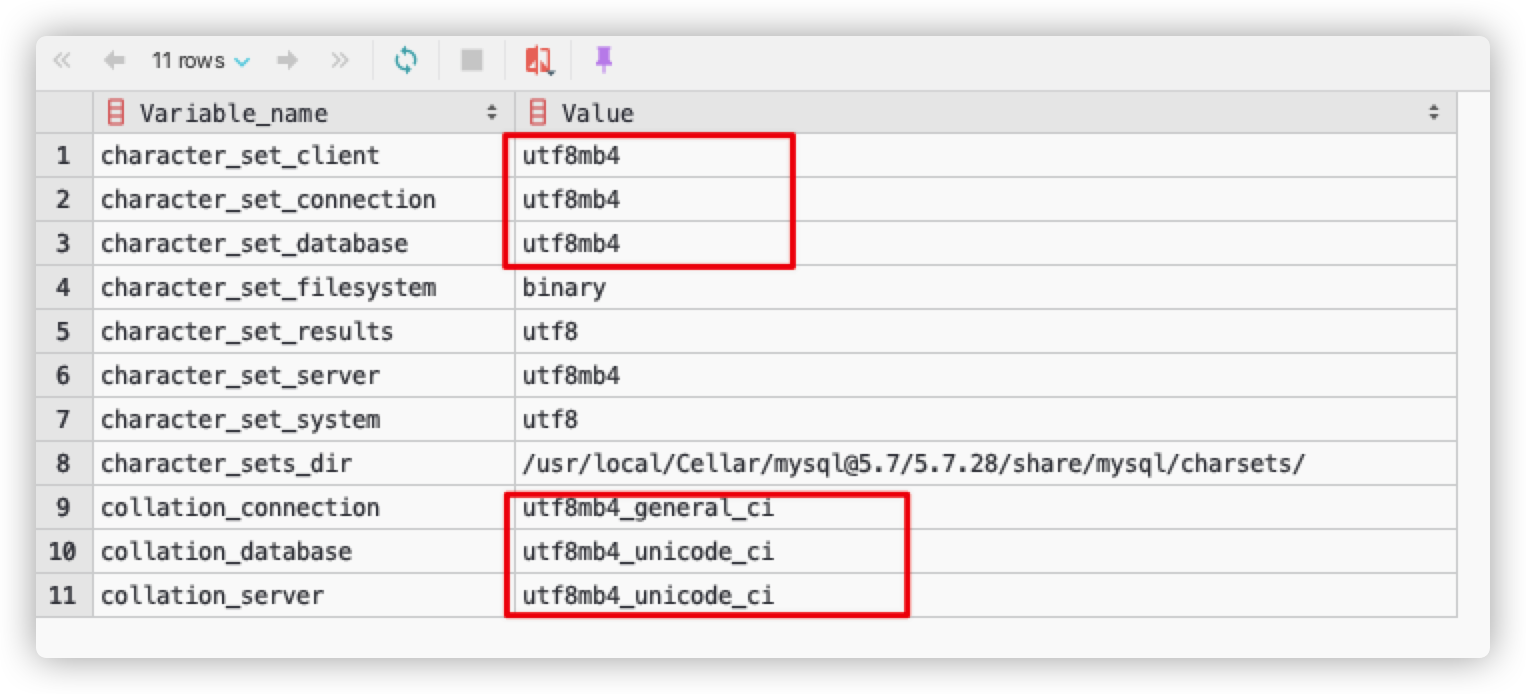
Task: Click the red compare data icon
Action: point(538,61)
